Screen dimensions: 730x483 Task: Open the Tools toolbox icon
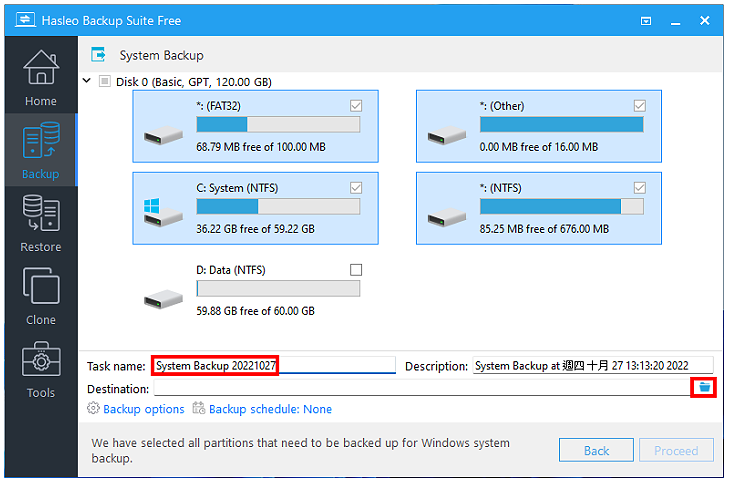click(x=41, y=359)
